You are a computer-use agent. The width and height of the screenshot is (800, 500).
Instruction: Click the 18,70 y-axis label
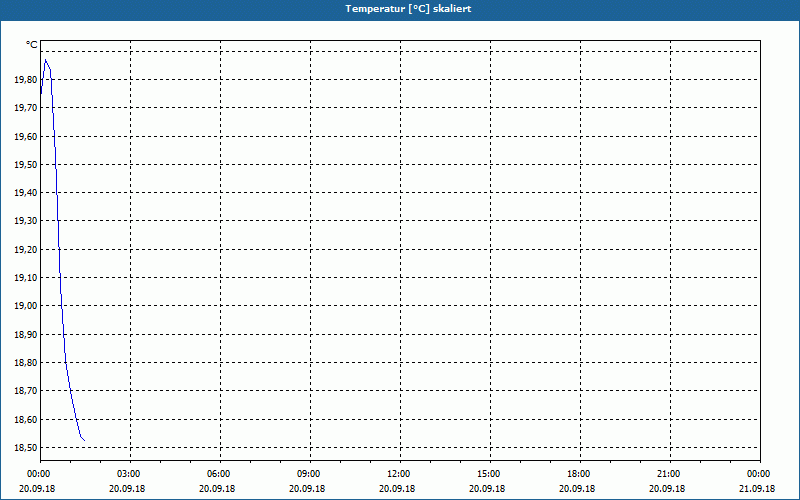[26, 391]
